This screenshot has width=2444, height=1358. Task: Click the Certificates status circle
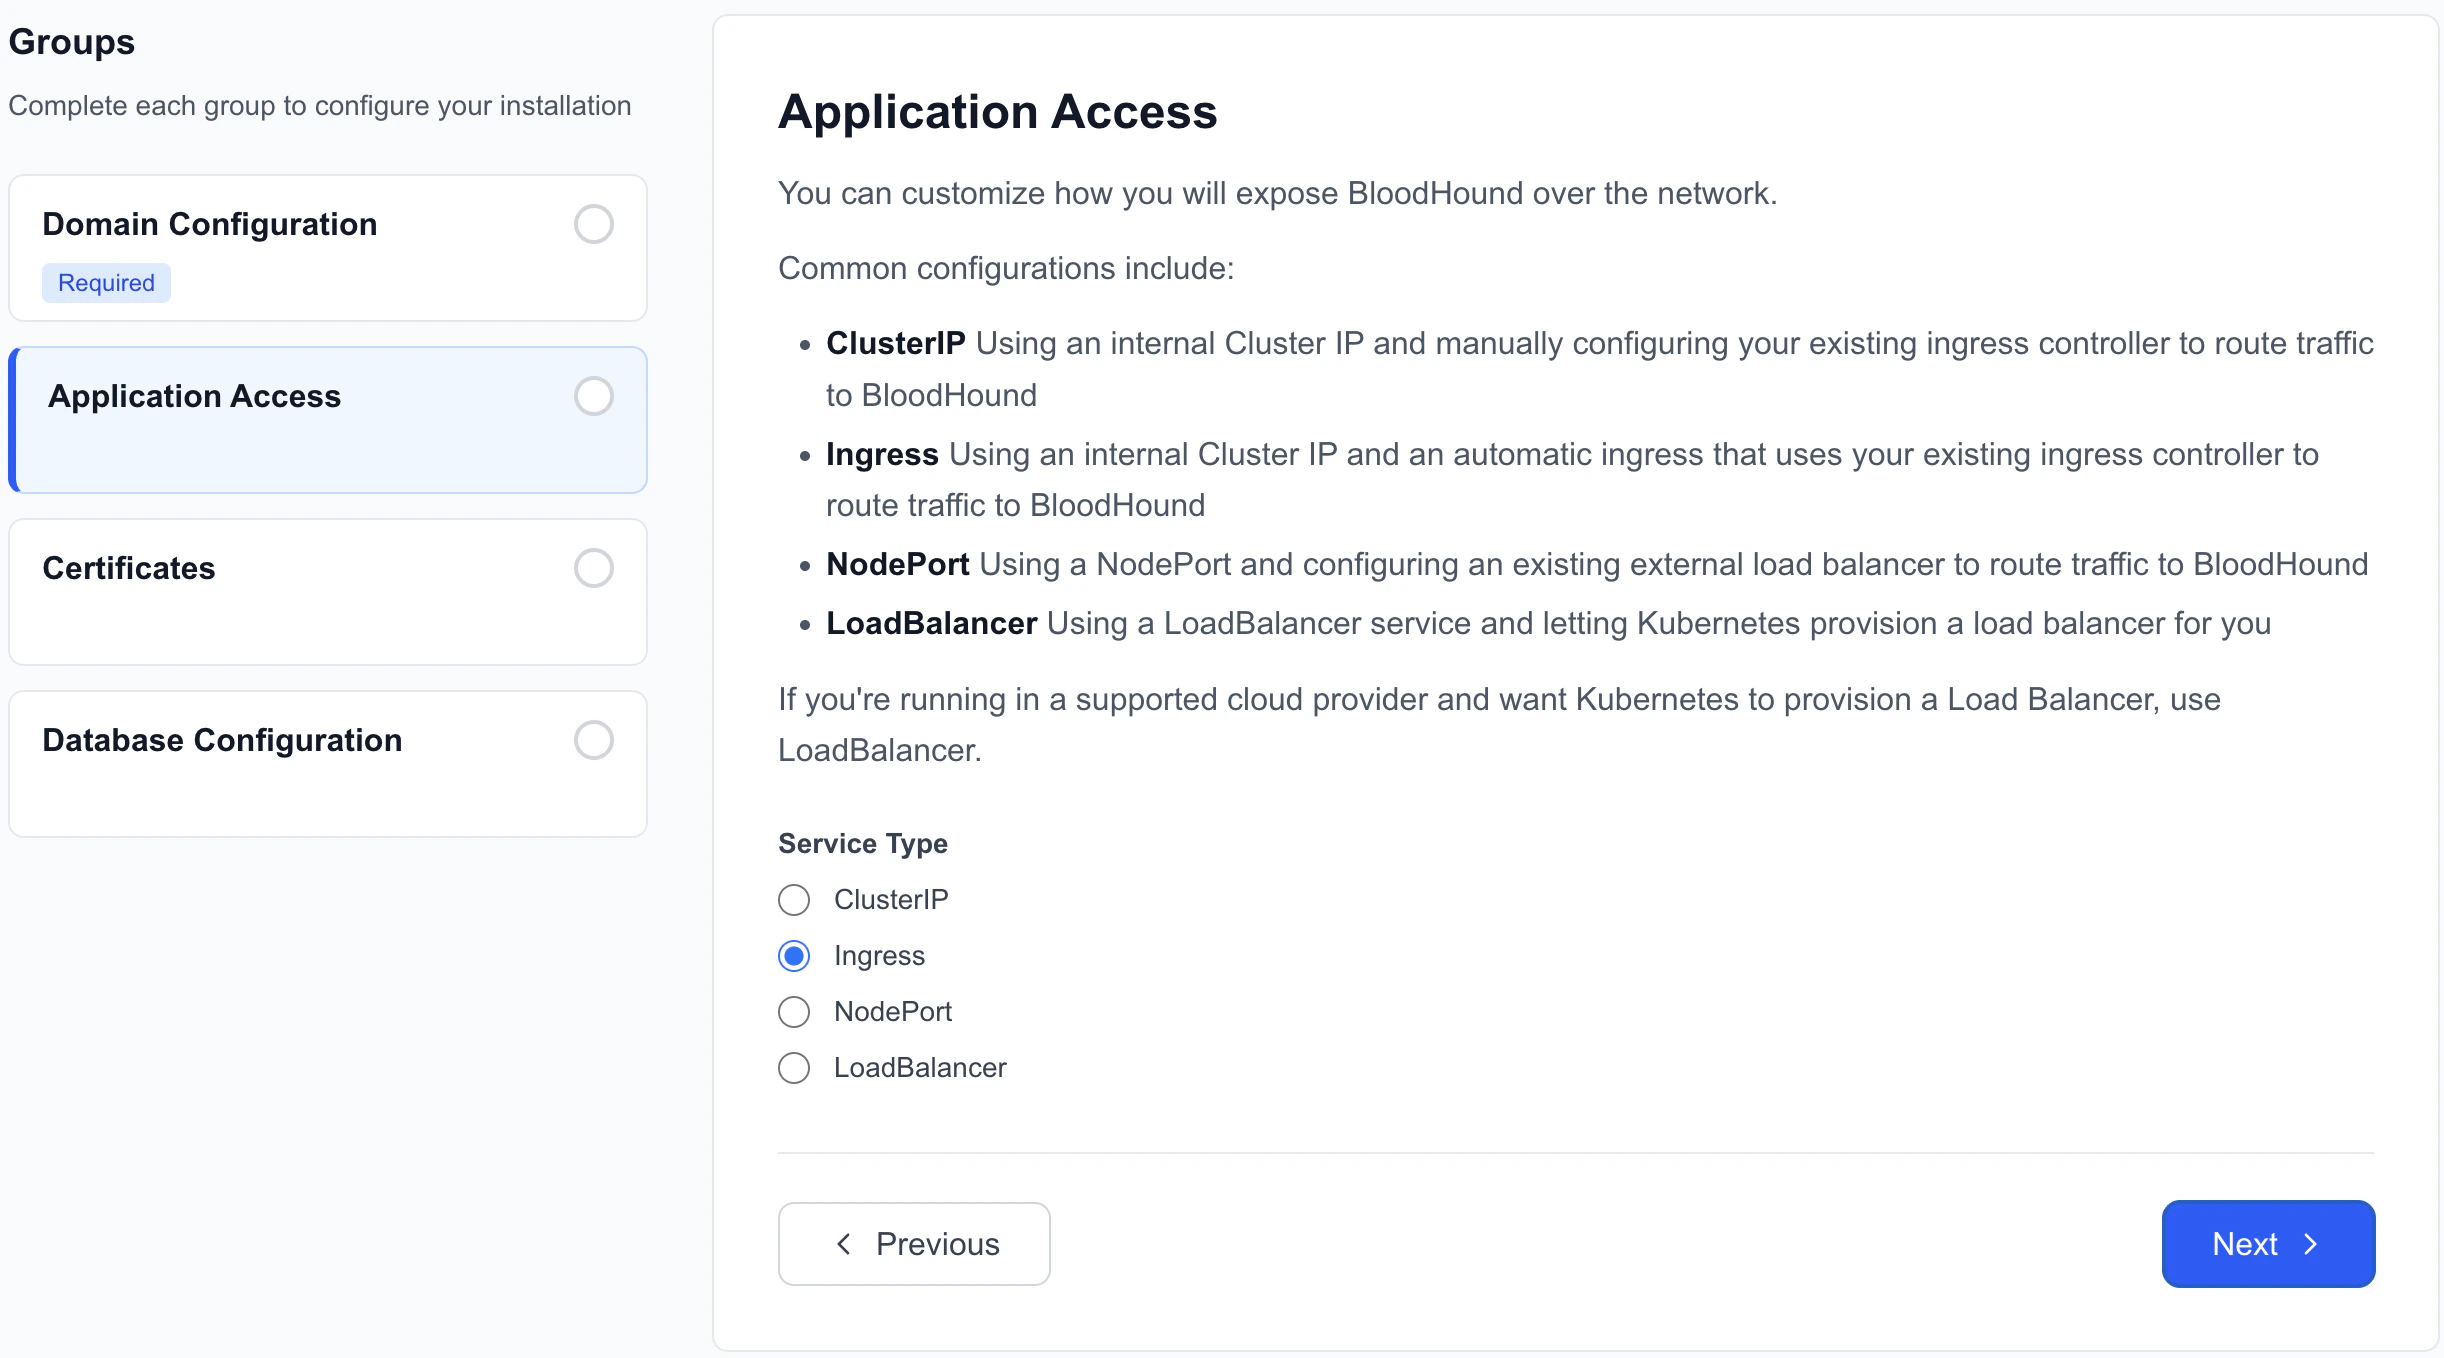[x=594, y=568]
